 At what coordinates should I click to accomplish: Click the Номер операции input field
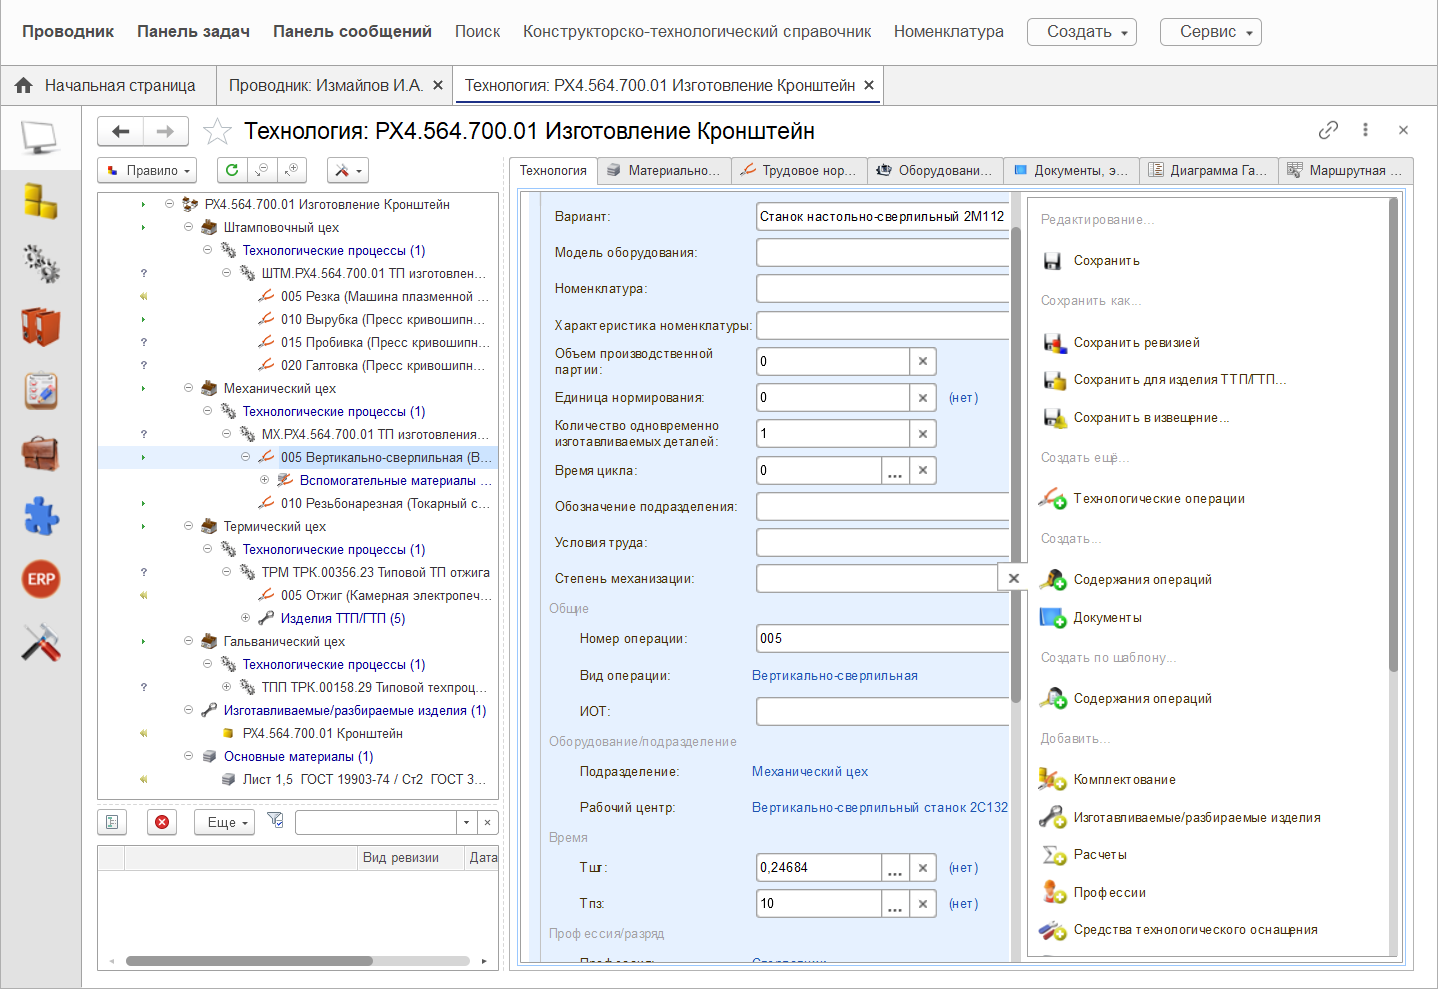(x=883, y=638)
